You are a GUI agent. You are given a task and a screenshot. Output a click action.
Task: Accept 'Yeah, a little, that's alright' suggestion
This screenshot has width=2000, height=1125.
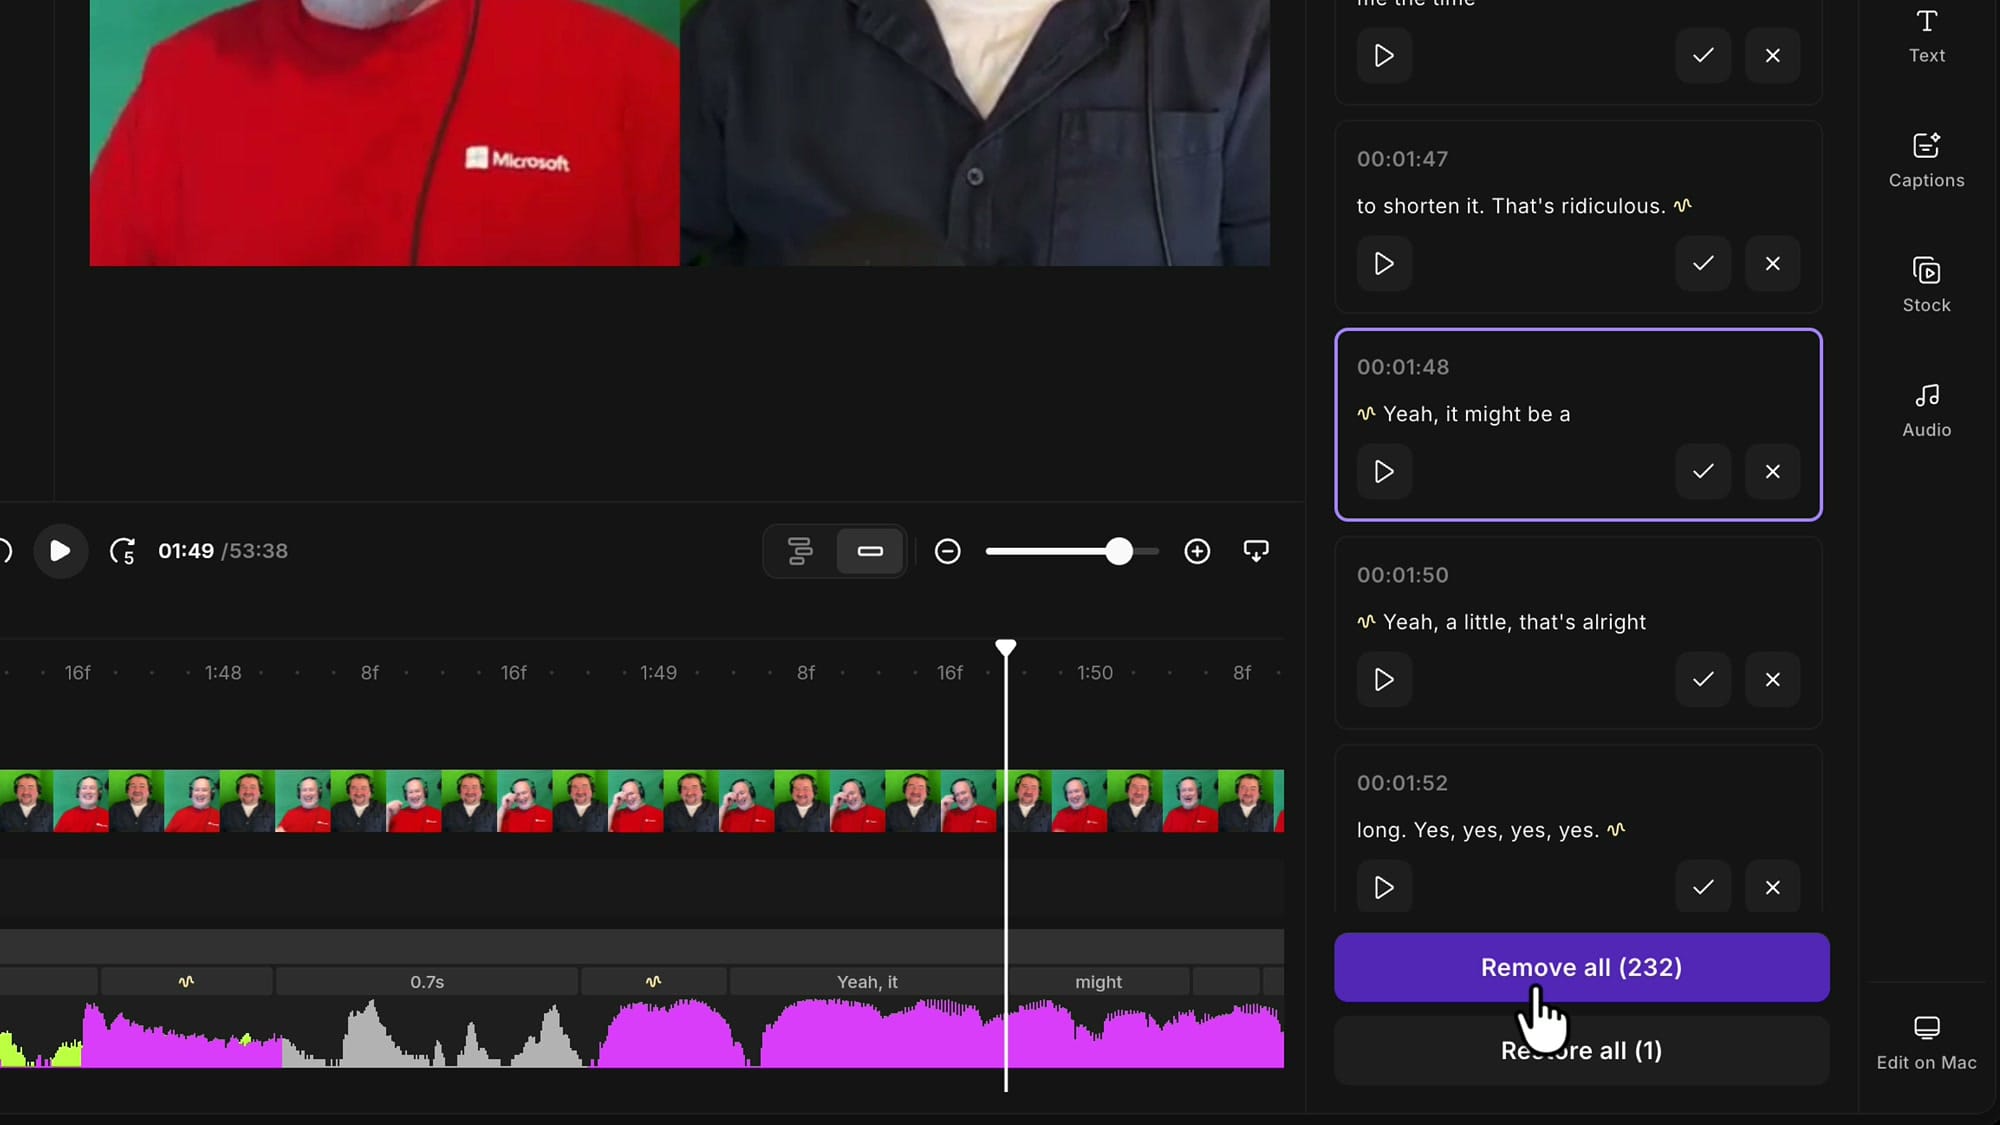point(1703,680)
